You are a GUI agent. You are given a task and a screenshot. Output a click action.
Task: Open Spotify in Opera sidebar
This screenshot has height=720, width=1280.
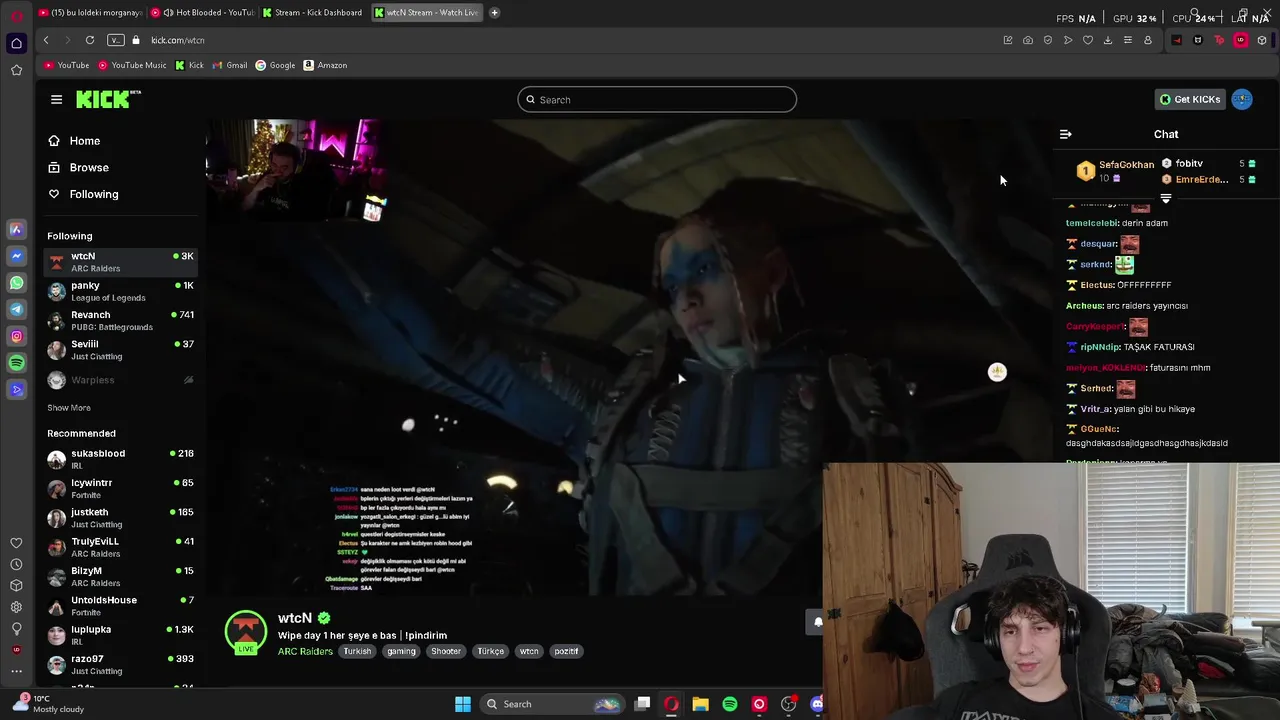coord(16,363)
